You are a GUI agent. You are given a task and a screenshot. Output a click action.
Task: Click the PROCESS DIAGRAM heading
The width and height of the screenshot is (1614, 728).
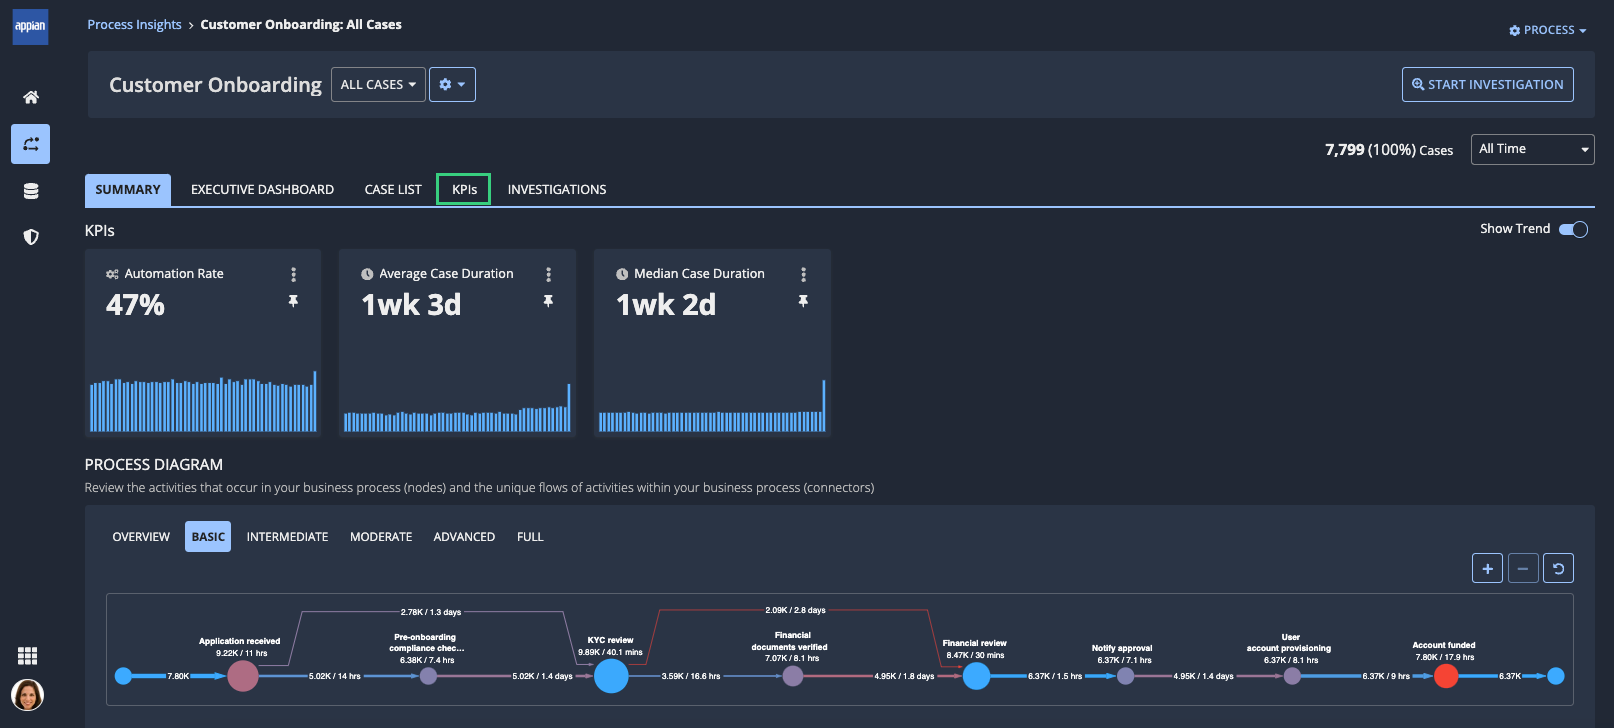154,465
